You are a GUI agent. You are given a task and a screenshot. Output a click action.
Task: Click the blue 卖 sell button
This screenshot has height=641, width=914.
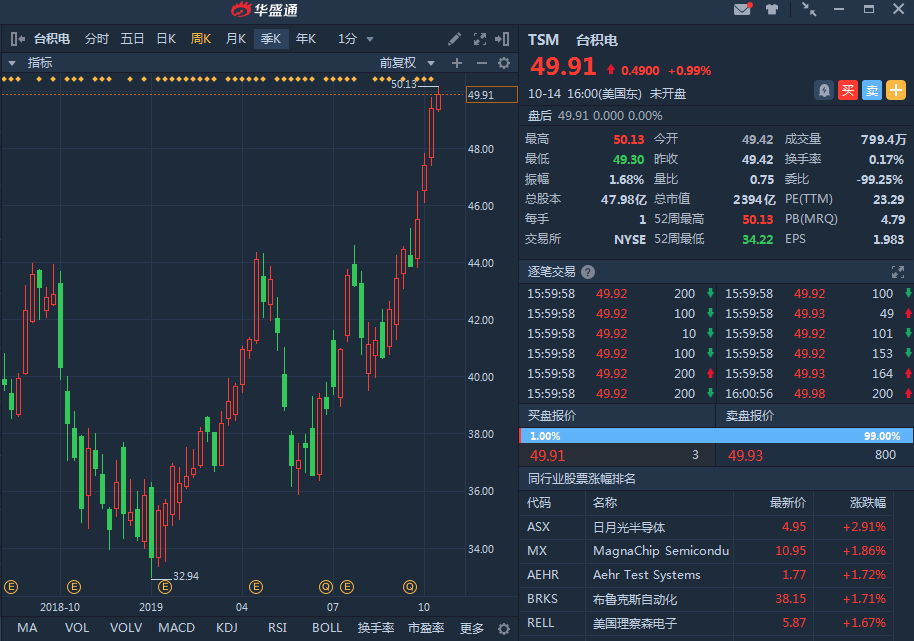point(872,90)
